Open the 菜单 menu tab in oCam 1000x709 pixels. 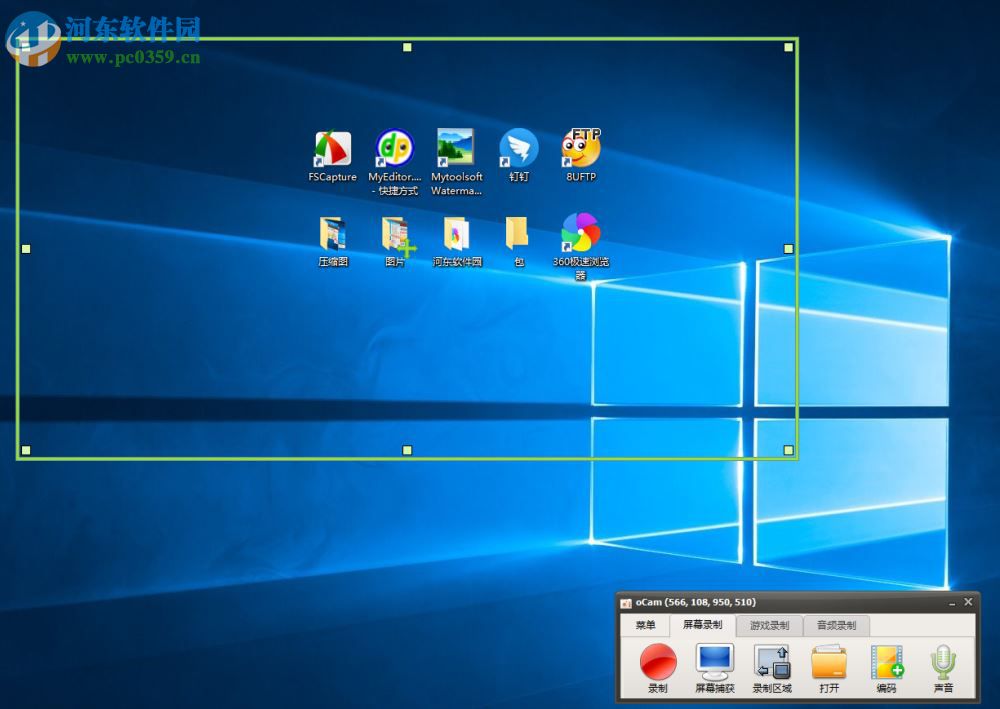pos(645,625)
